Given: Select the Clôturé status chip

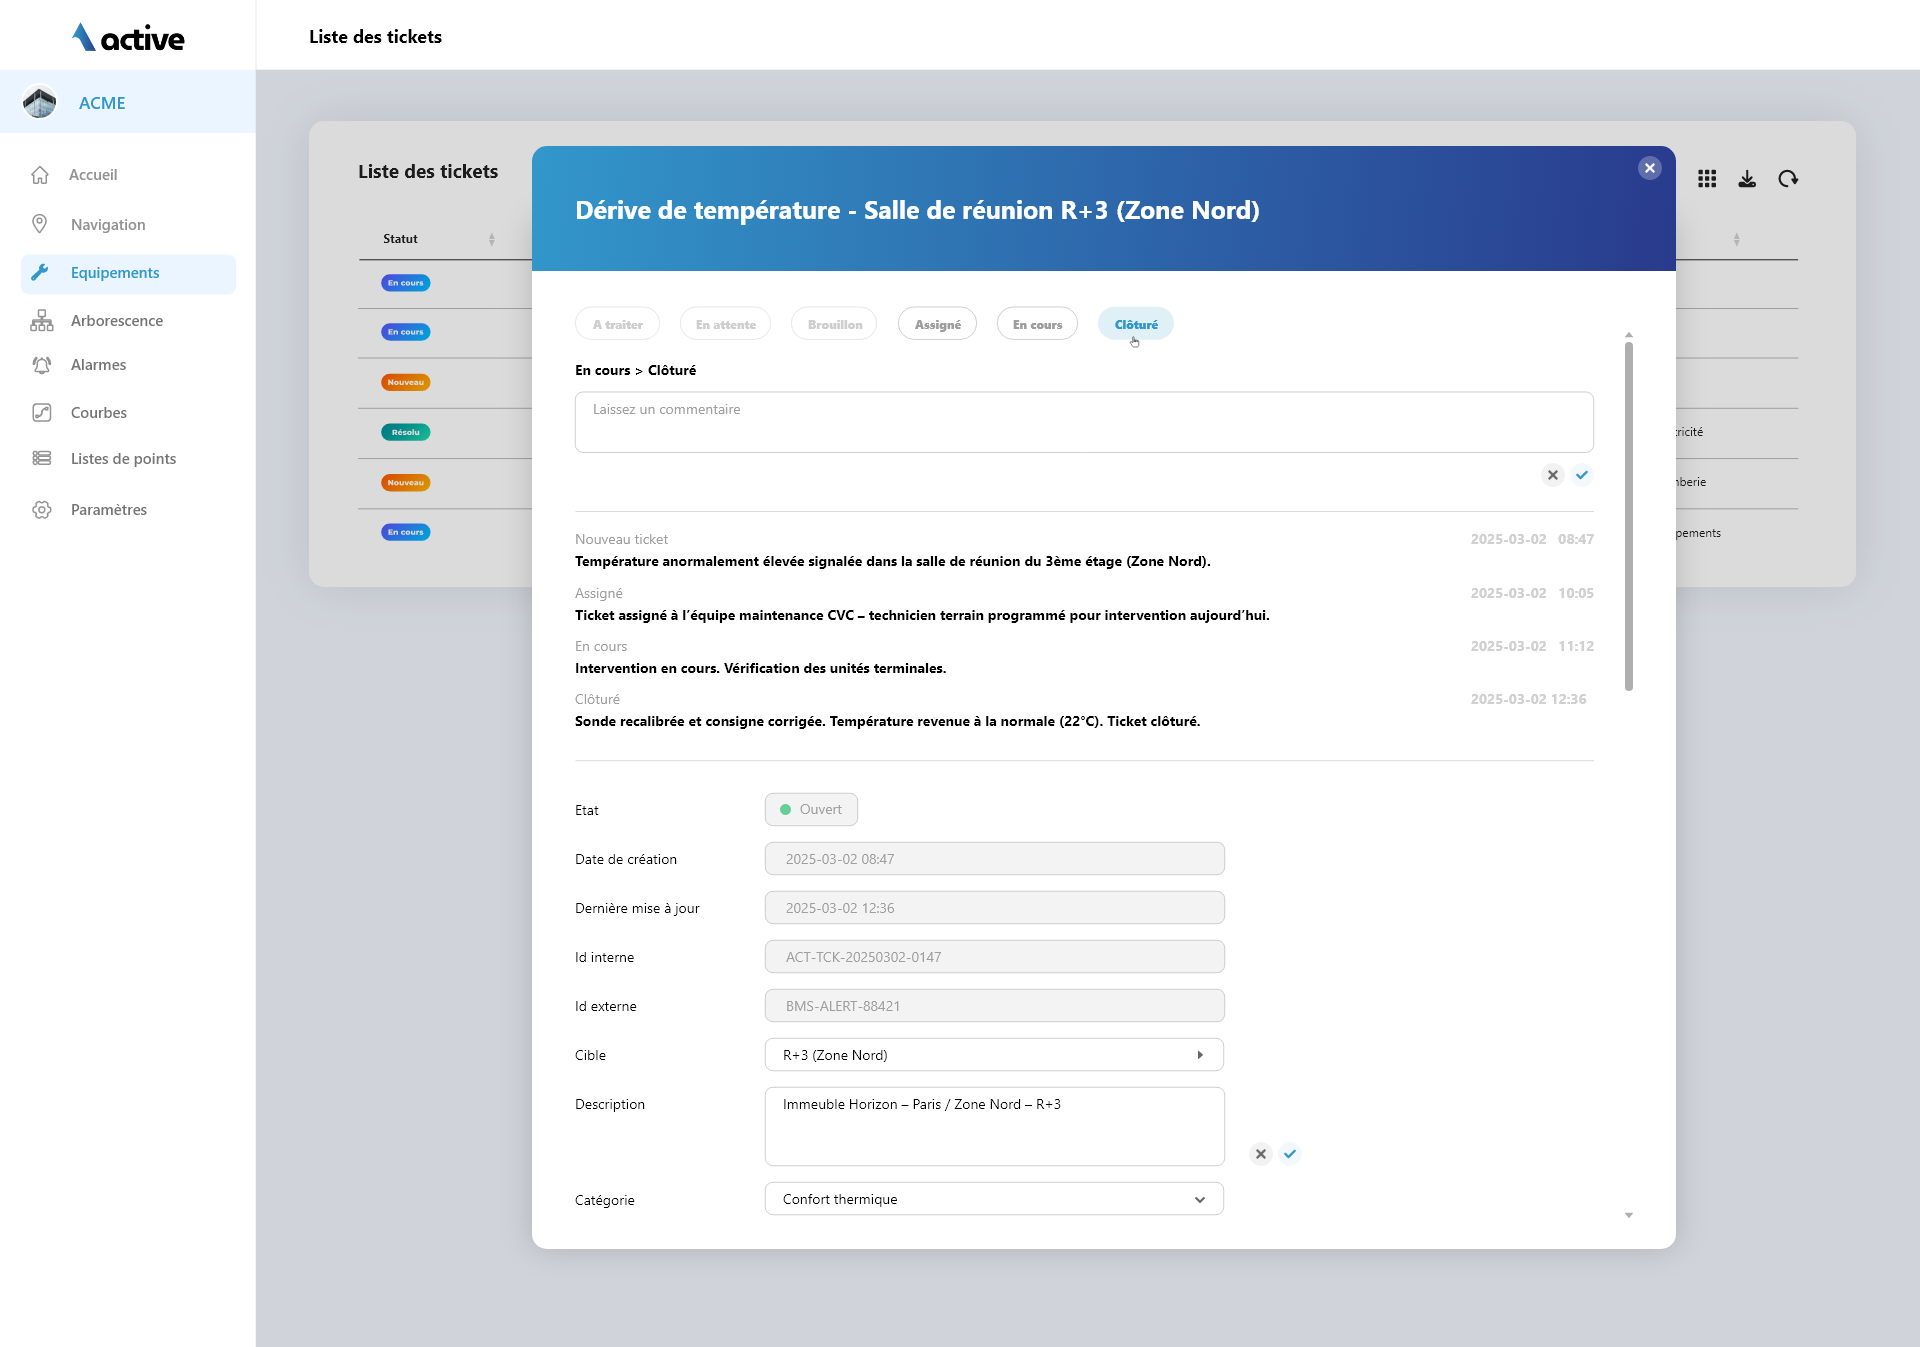Looking at the screenshot, I should (x=1136, y=324).
